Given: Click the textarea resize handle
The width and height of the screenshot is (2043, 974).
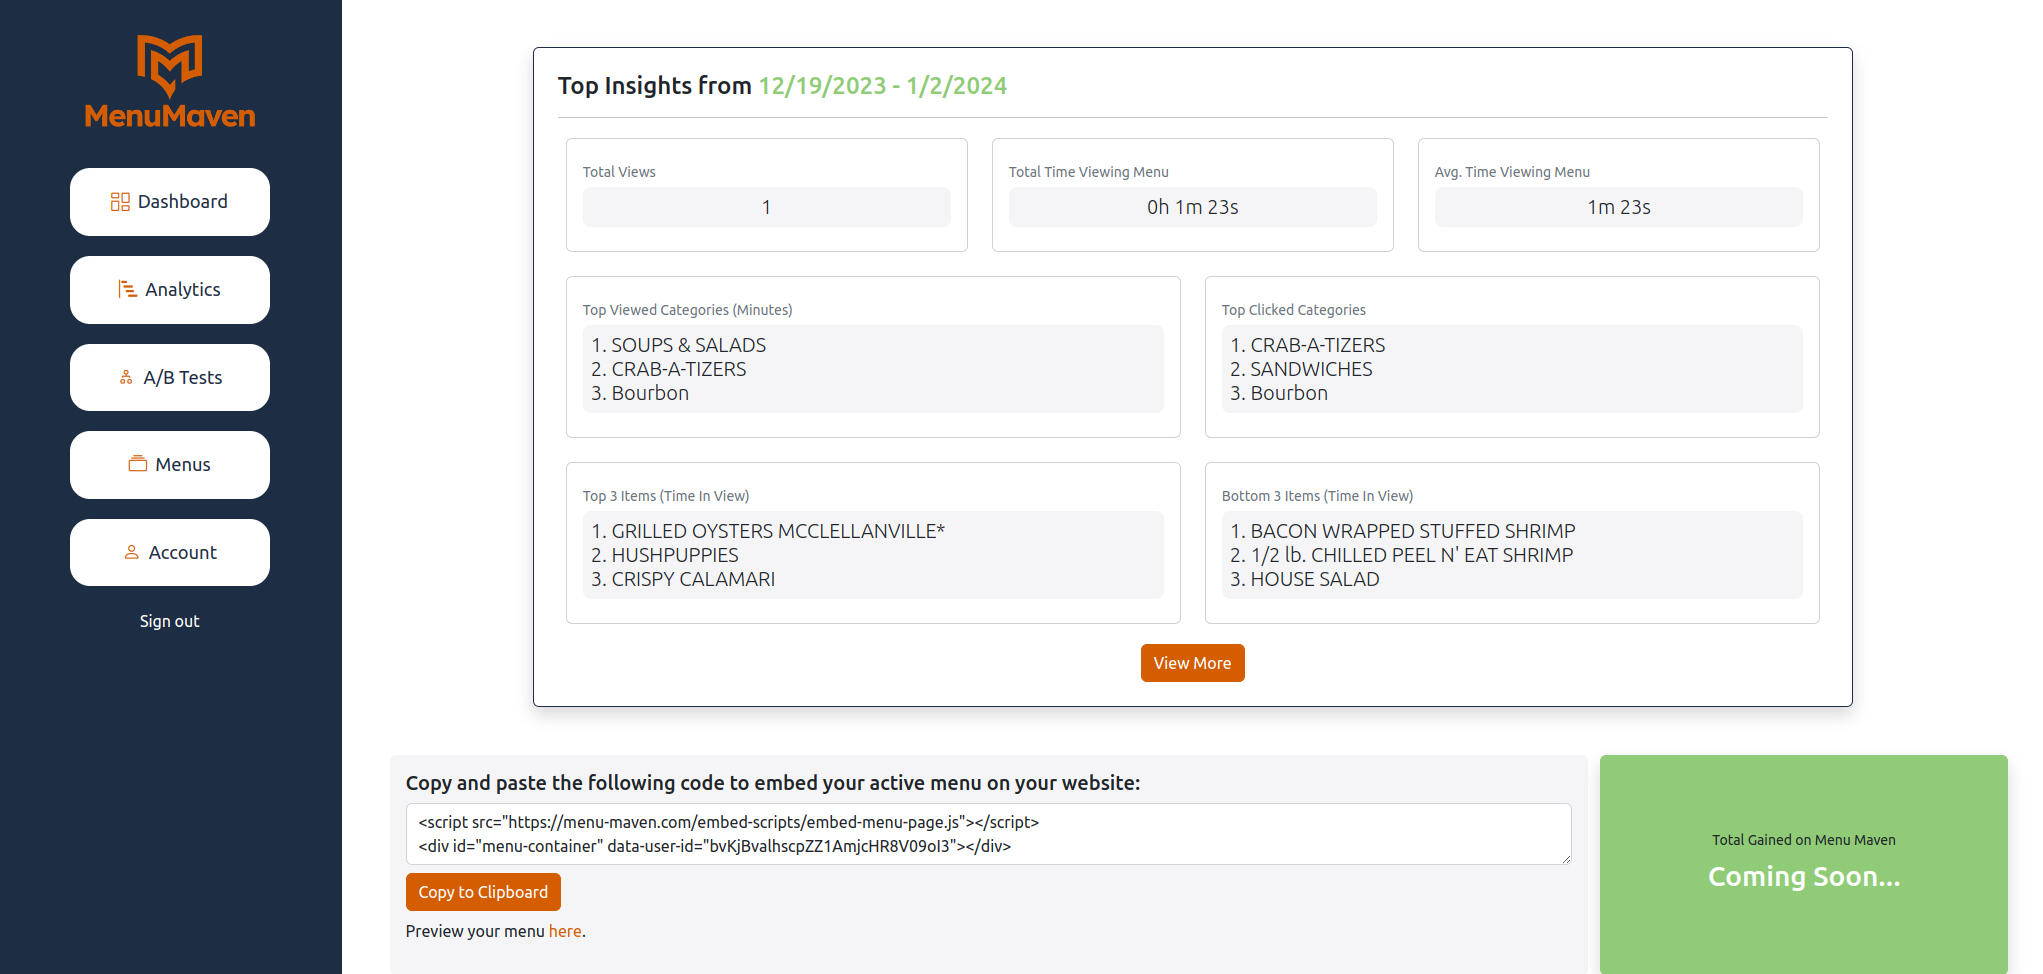Looking at the screenshot, I should 1565,859.
